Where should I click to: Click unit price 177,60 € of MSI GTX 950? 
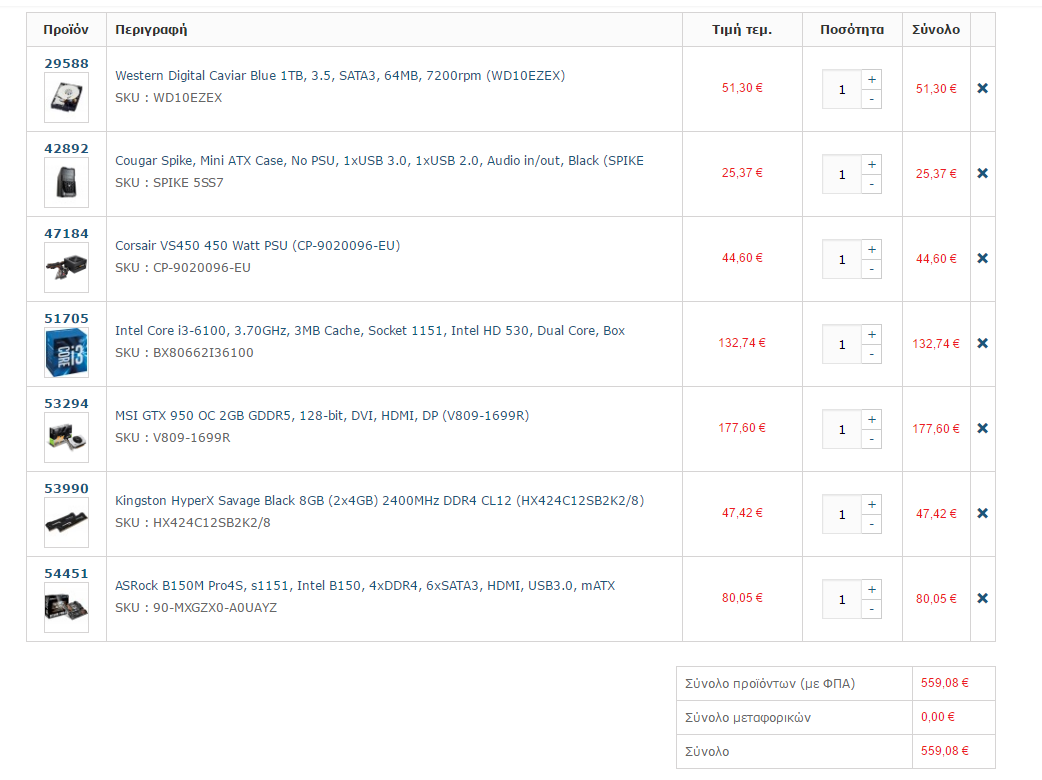tap(742, 428)
